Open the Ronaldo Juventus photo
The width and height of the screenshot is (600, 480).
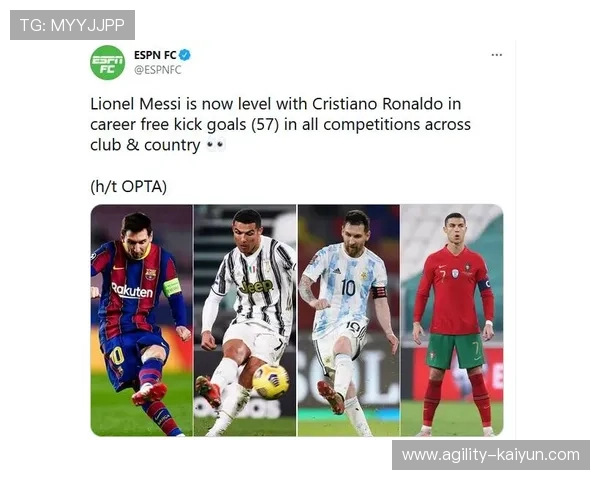pos(245,320)
